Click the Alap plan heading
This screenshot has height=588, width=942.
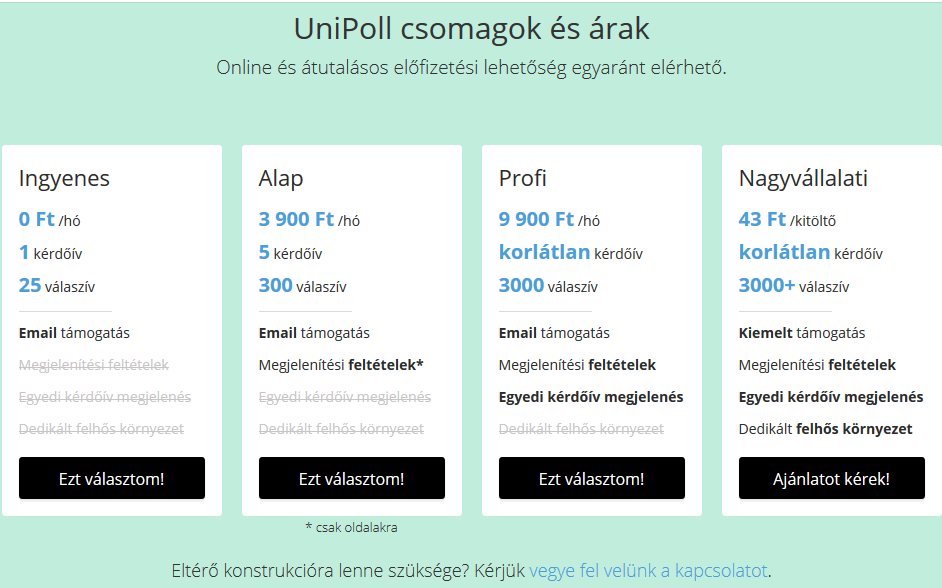pos(281,178)
